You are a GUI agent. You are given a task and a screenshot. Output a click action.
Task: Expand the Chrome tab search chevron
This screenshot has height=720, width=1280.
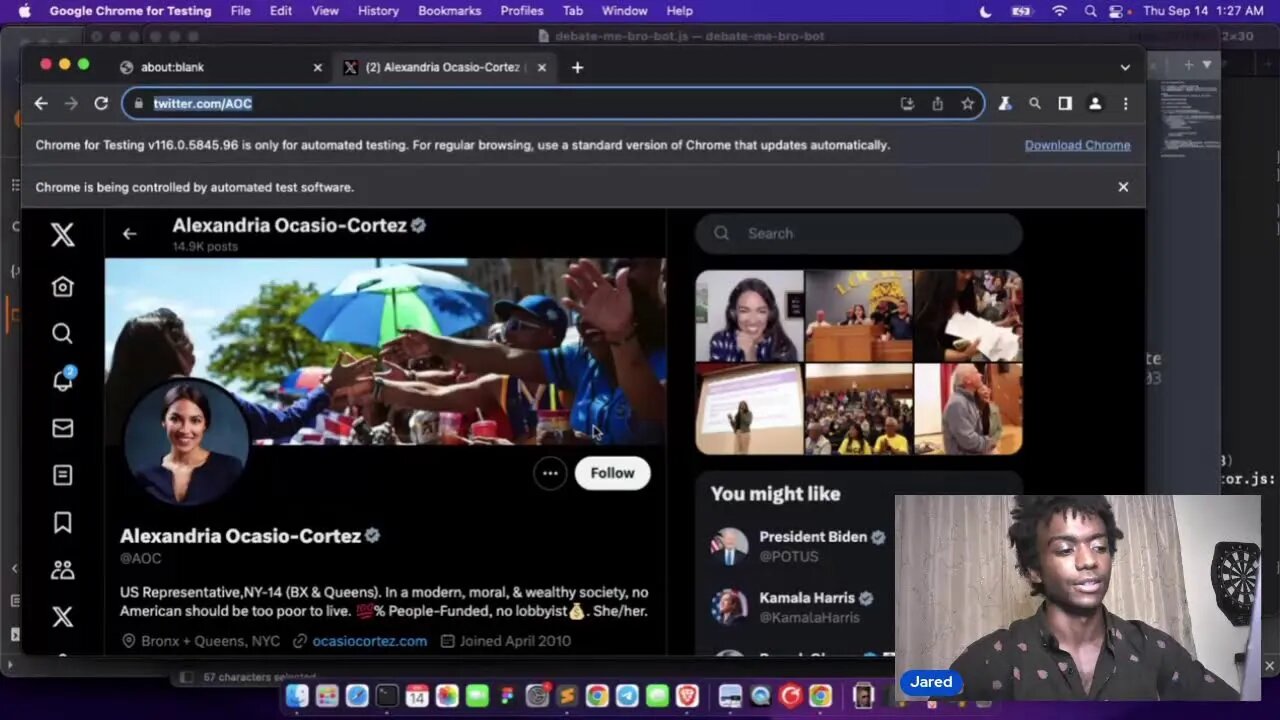pyautogui.click(x=1125, y=67)
